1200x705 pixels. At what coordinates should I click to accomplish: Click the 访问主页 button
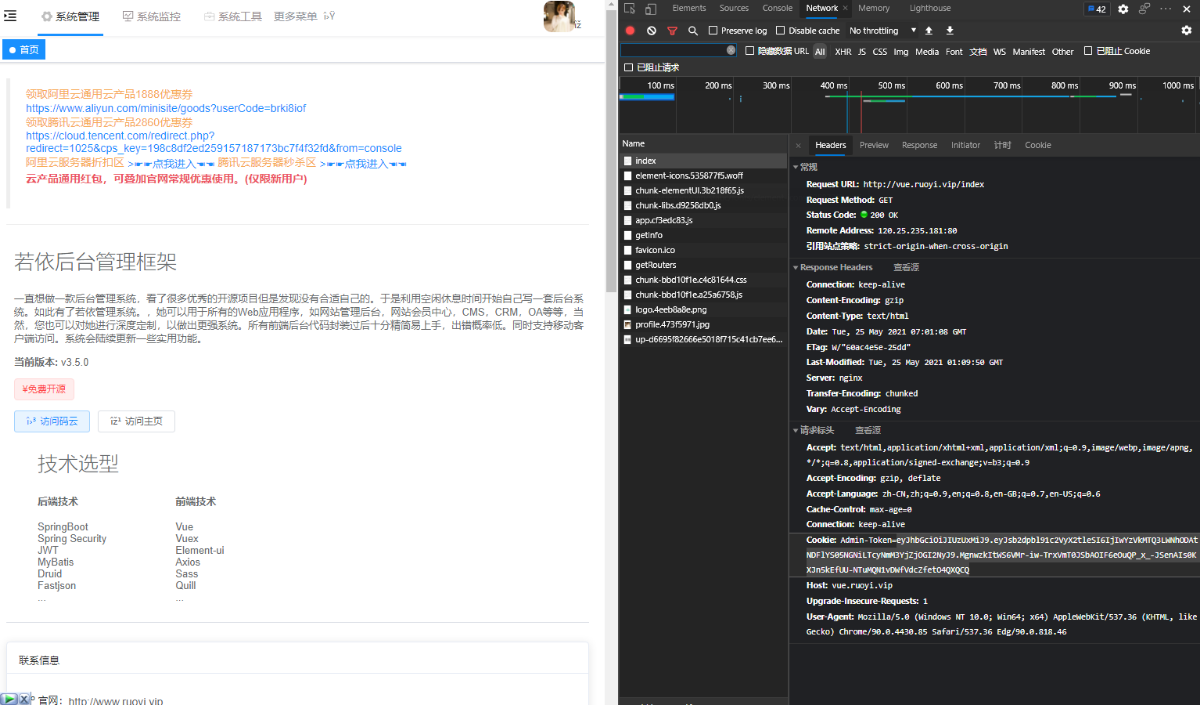(136, 421)
